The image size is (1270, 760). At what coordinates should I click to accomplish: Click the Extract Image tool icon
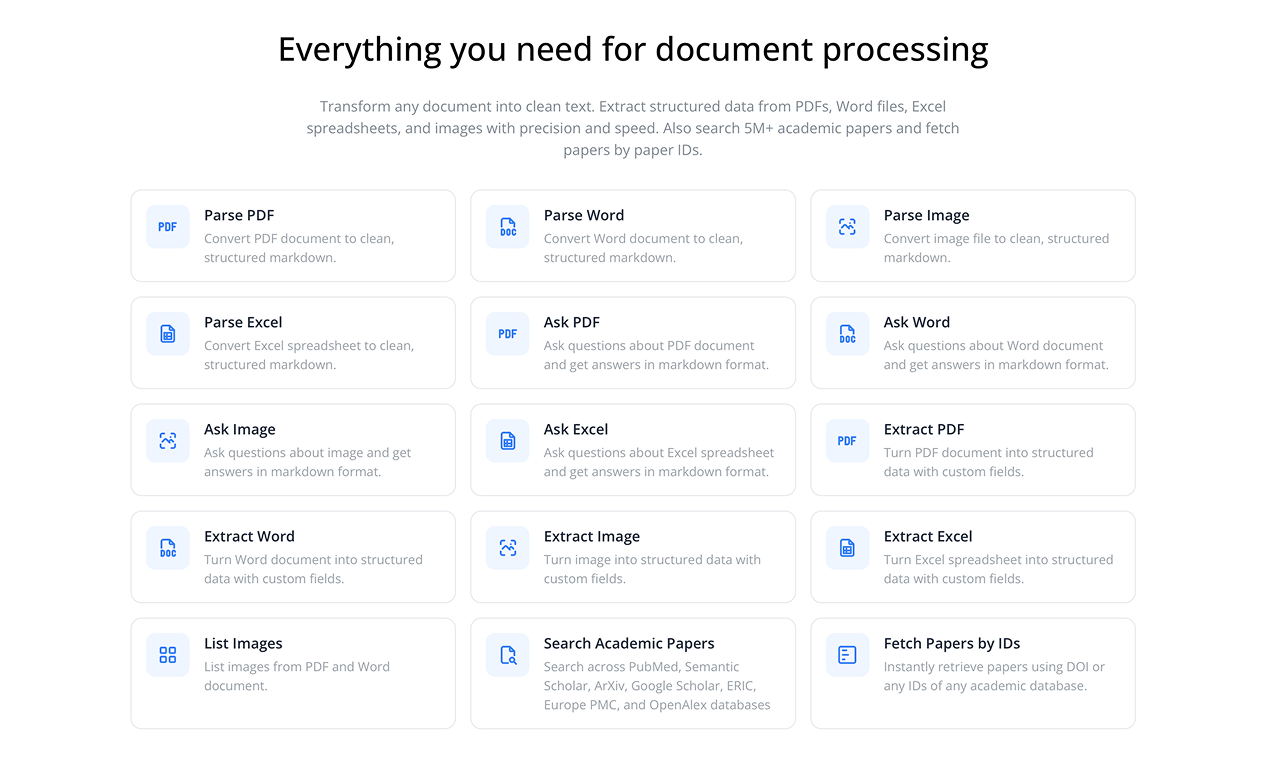pyautogui.click(x=507, y=548)
